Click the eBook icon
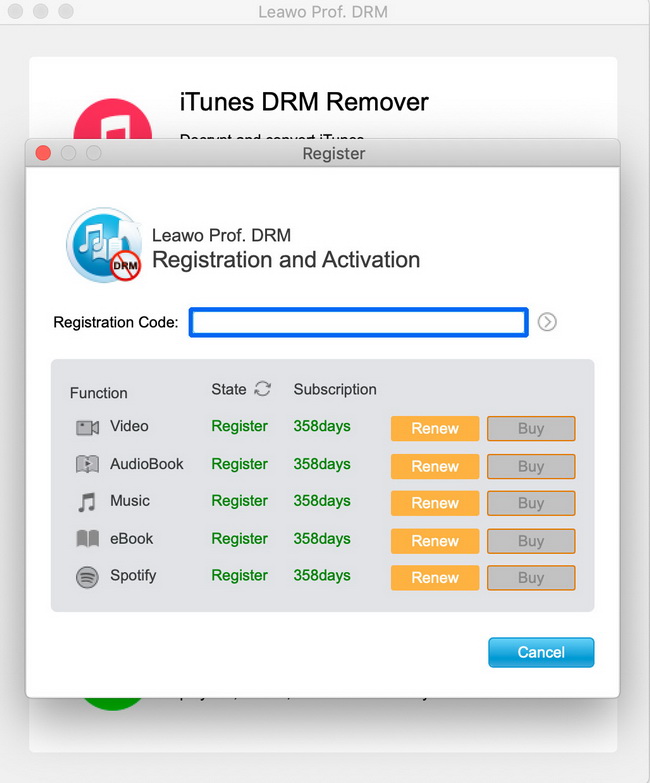The image size is (650, 783). click(x=87, y=539)
